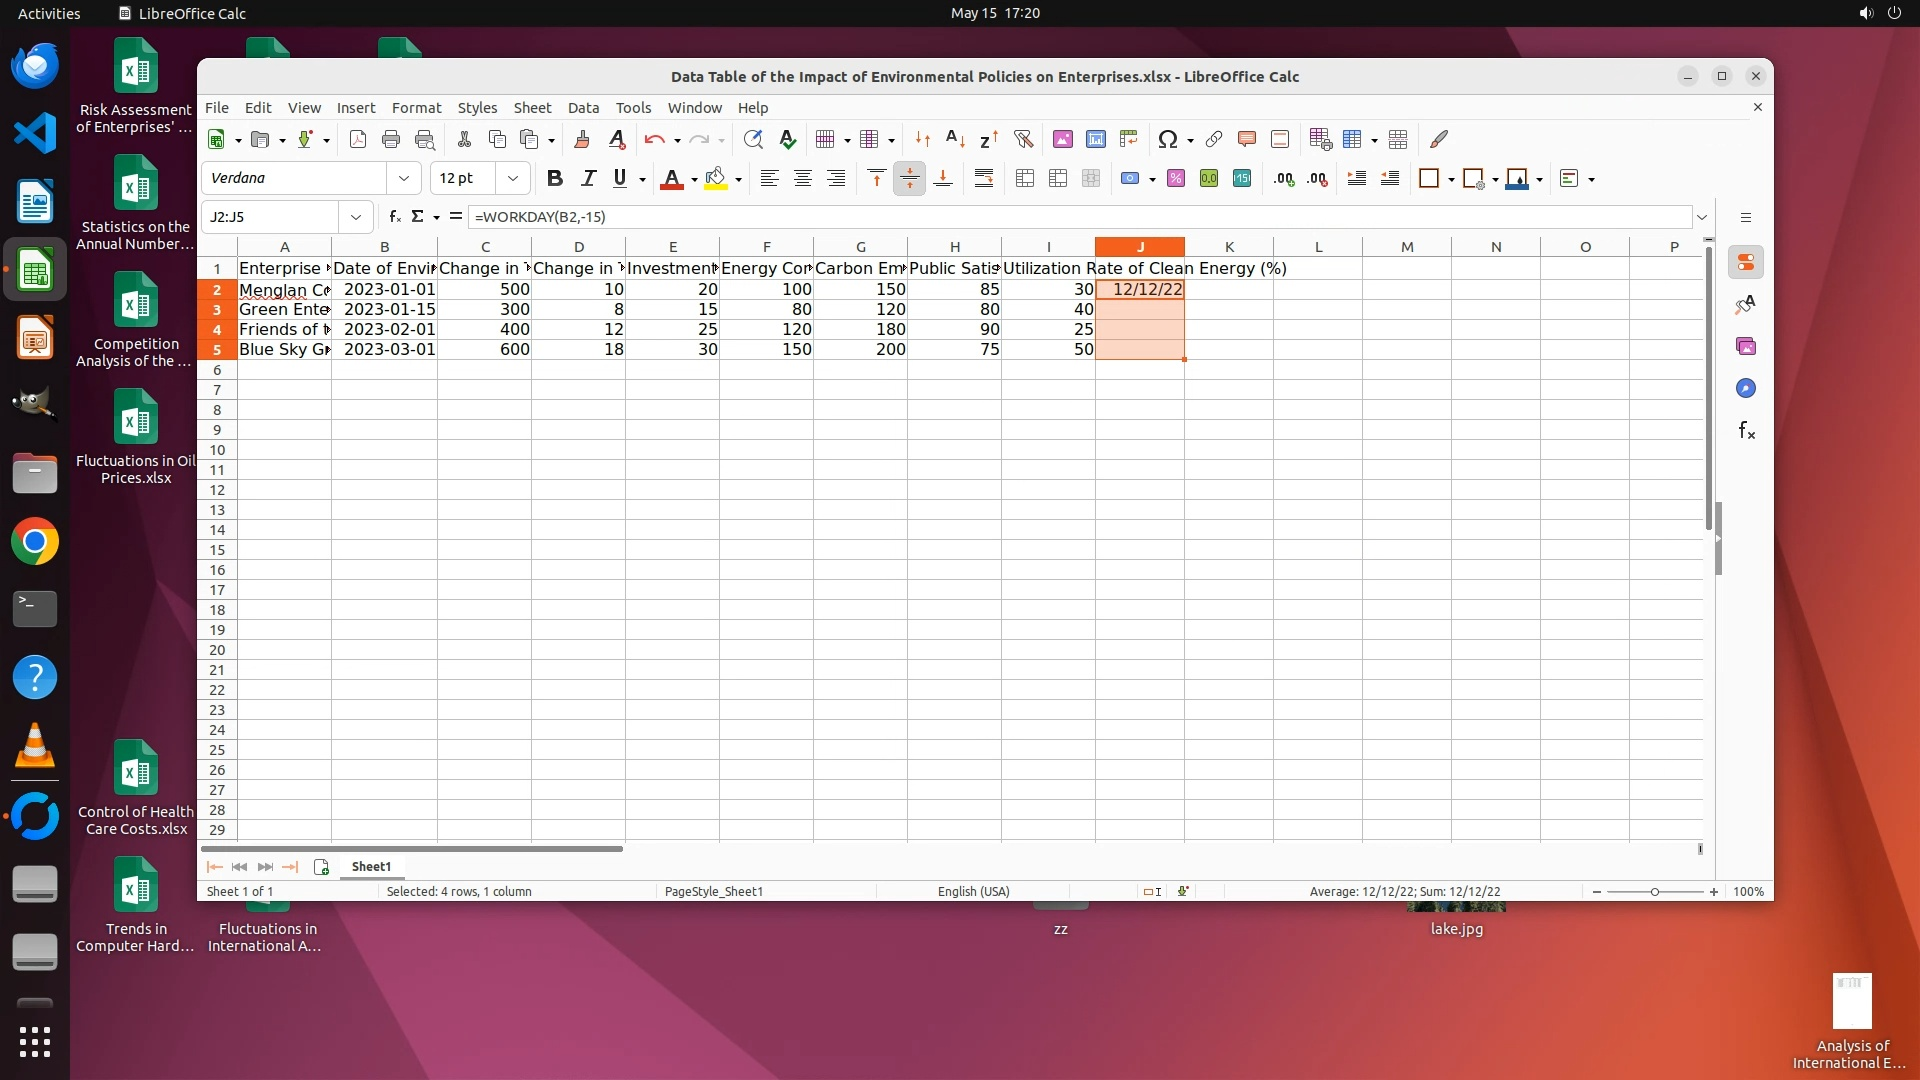The height and width of the screenshot is (1080, 1920).
Task: Click the Clone Formatting paintbrush icon
Action: pos(582,139)
